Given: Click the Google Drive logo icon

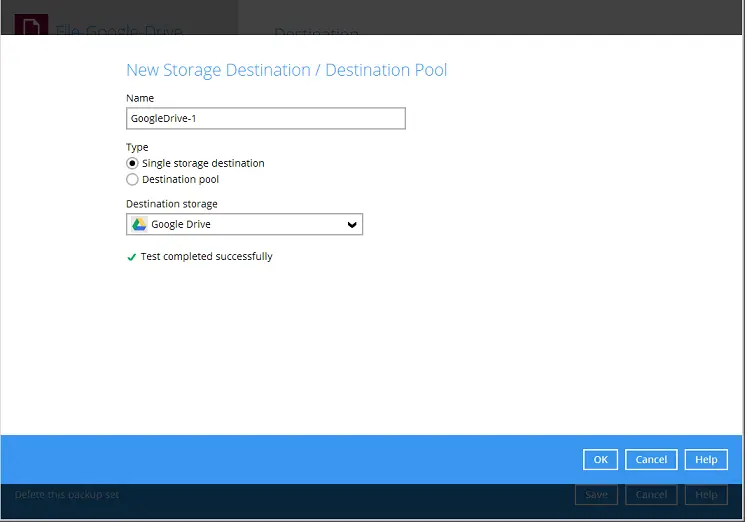Looking at the screenshot, I should click(x=139, y=224).
